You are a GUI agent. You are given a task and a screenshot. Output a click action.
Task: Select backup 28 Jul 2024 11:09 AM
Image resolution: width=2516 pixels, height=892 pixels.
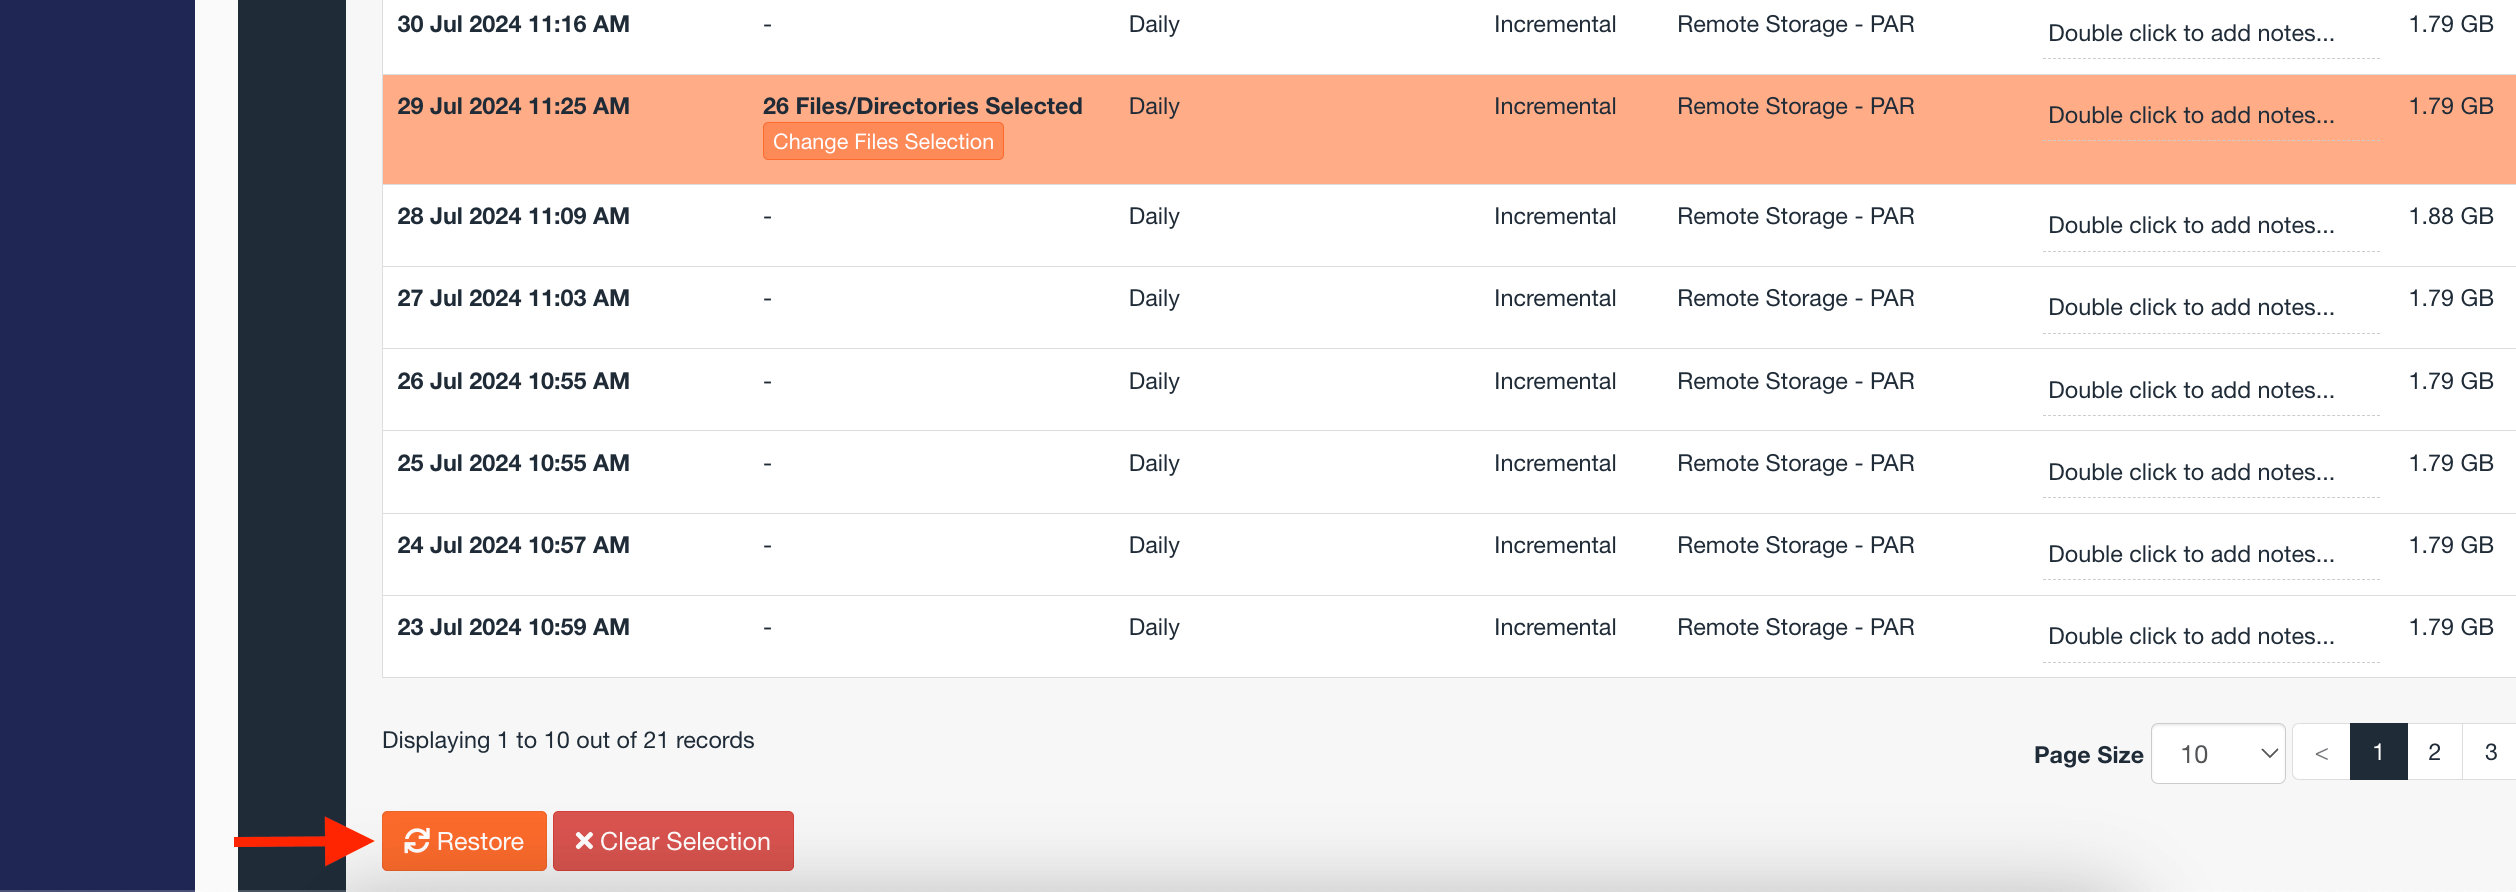[513, 216]
